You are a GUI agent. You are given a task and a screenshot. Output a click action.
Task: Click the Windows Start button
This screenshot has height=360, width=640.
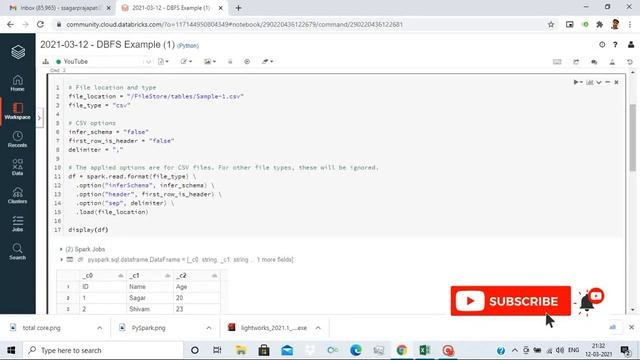(x=11, y=350)
